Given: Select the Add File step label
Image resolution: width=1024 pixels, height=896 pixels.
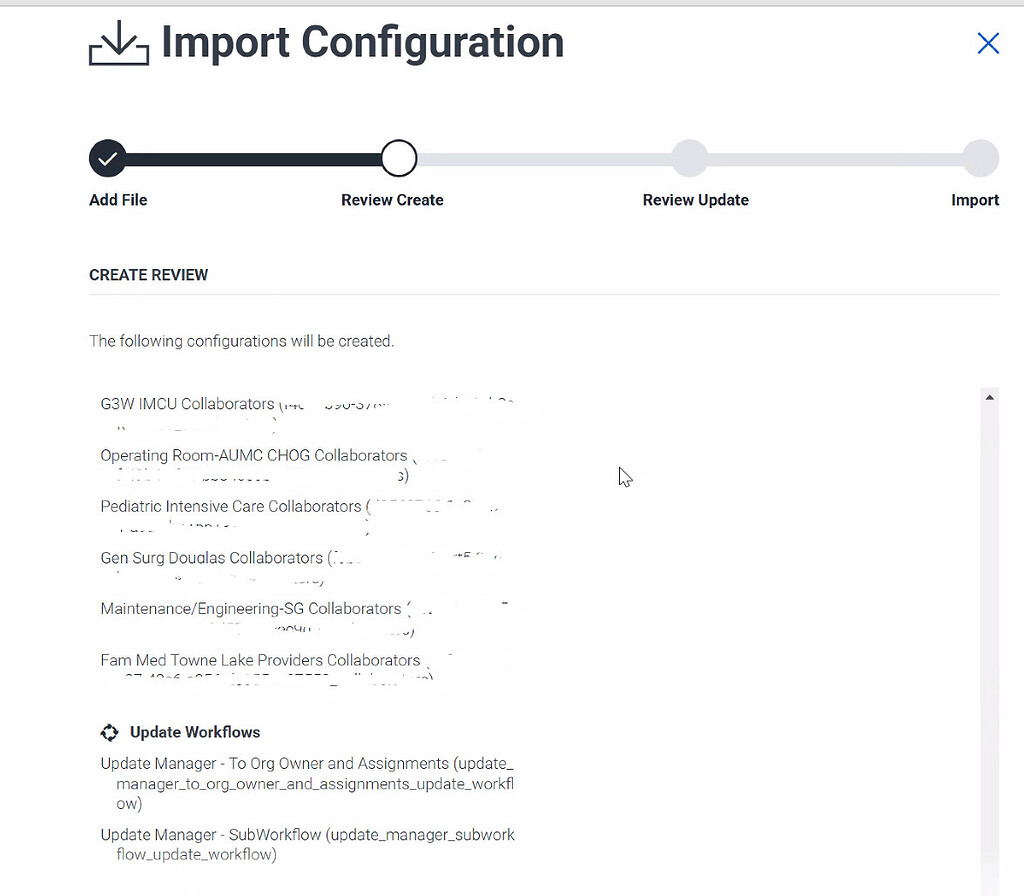Looking at the screenshot, I should coord(118,200).
